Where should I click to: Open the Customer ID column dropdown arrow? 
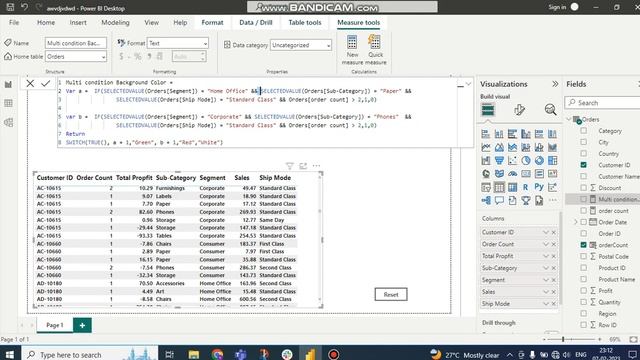coord(546,232)
